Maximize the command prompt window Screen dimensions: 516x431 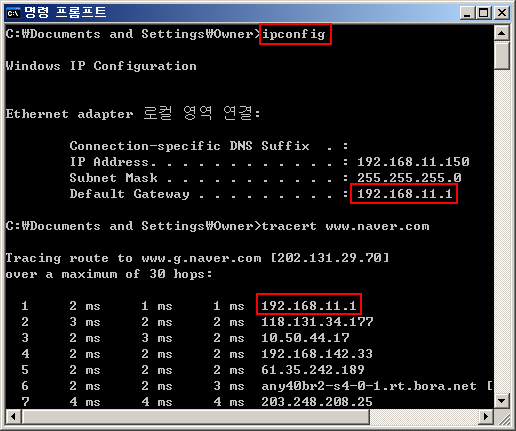pos(483,13)
